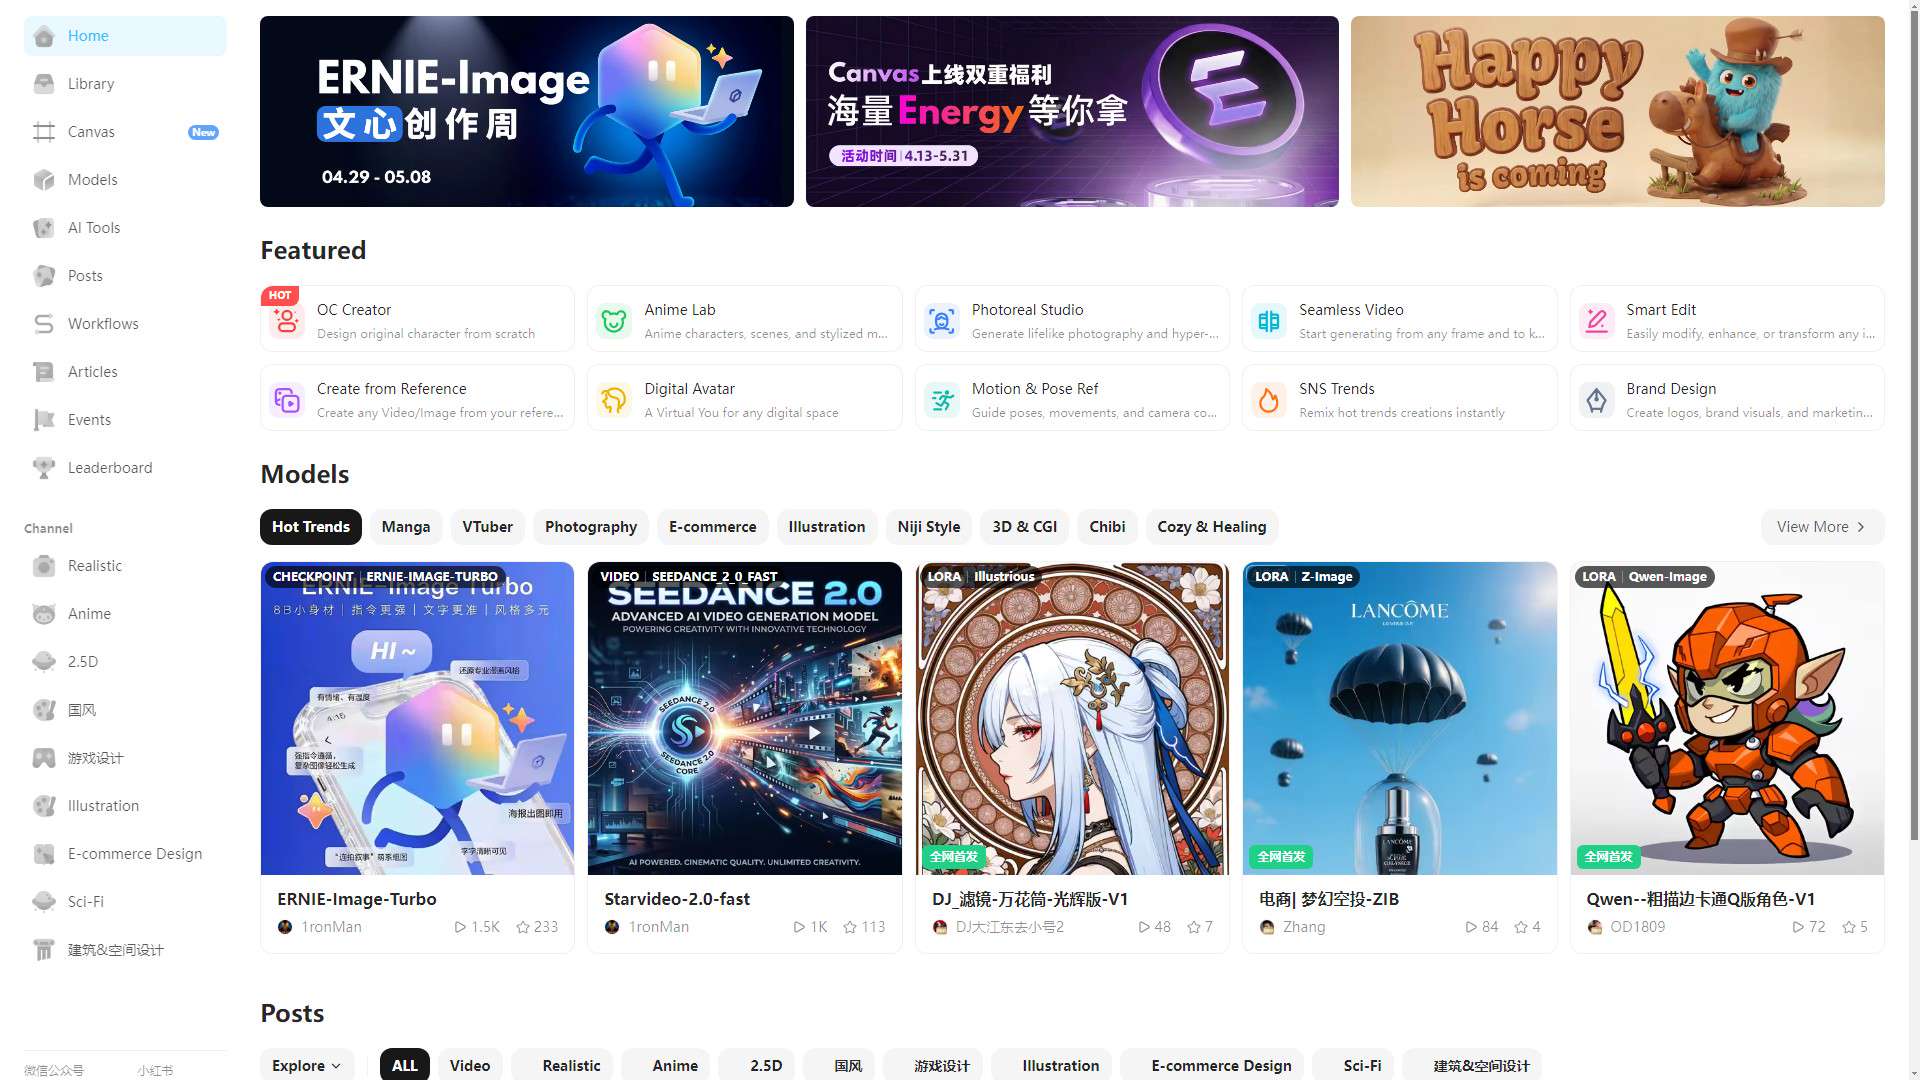Open the ERNIE-Image banner

point(527,111)
